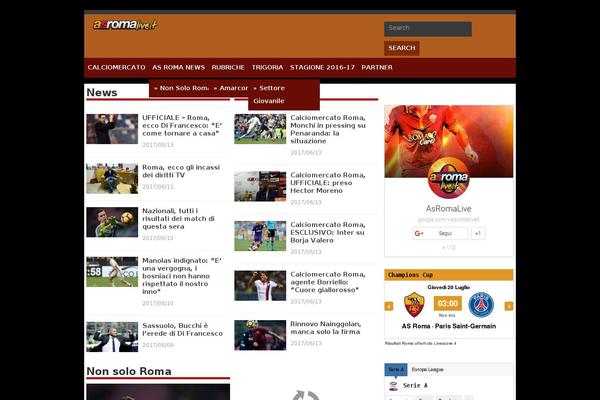Open article Roma, ecco gli incassi dei diritti TV

click(181, 171)
